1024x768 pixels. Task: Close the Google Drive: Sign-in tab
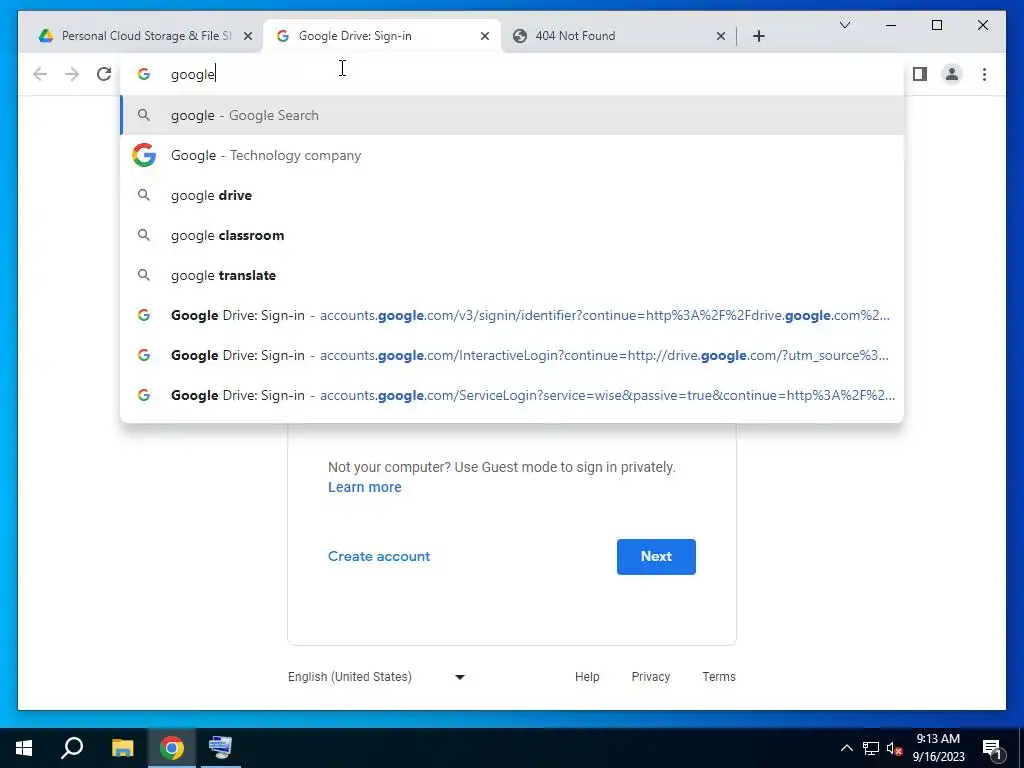[485, 36]
